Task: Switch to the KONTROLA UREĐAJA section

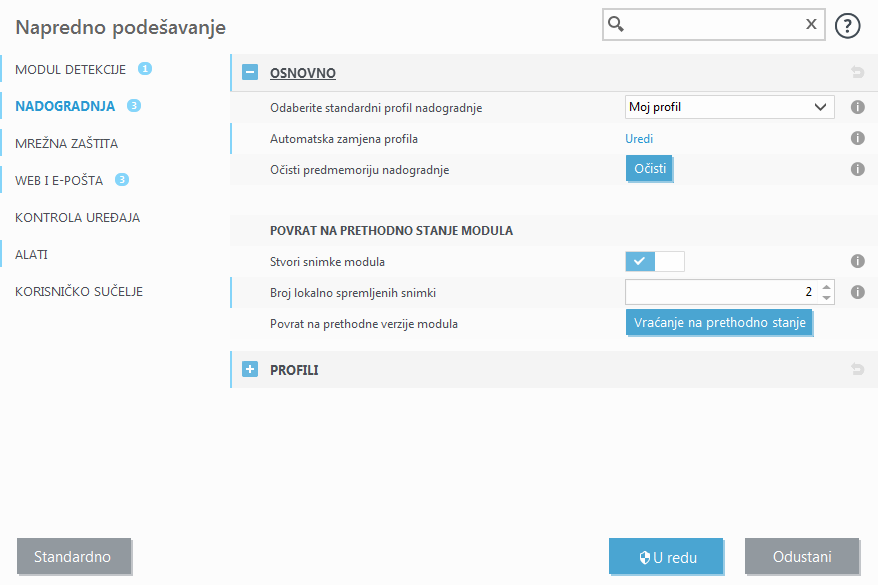Action: tap(78, 217)
